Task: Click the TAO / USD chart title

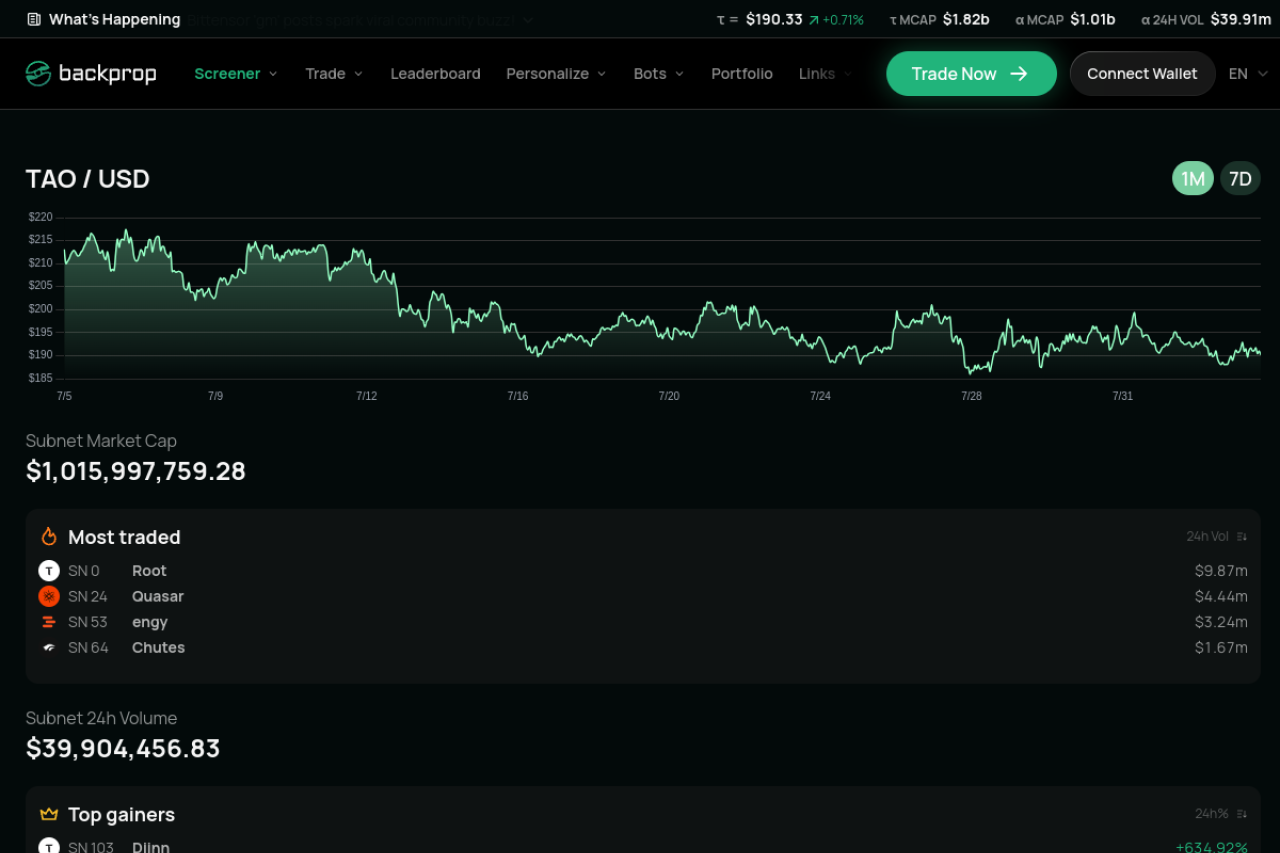Action: pos(88,179)
